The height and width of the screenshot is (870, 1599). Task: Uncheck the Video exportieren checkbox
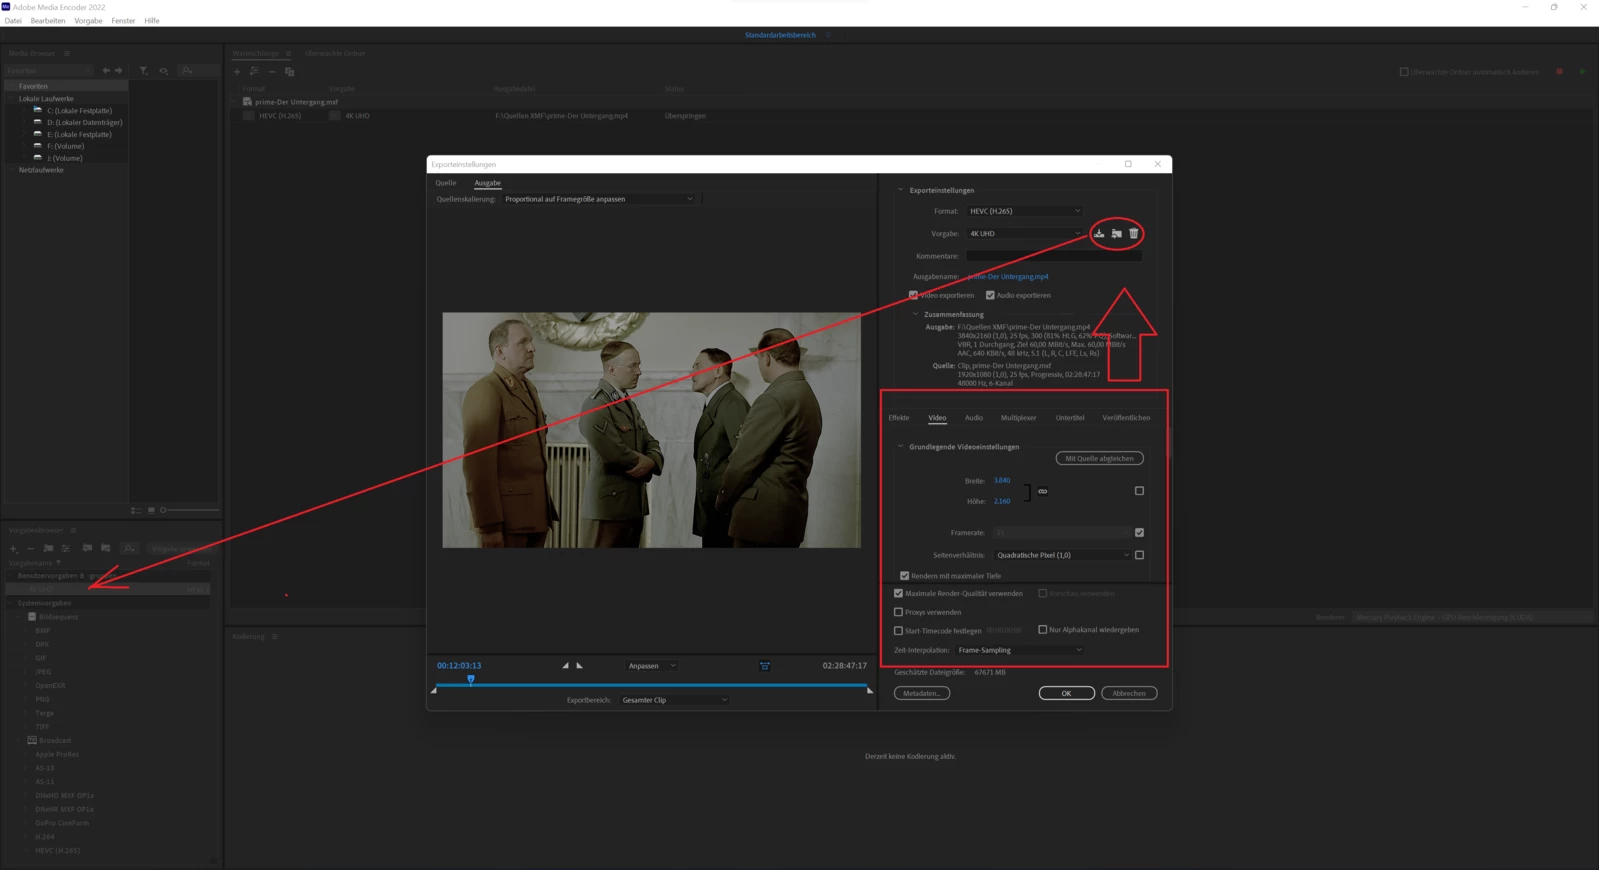pos(913,295)
